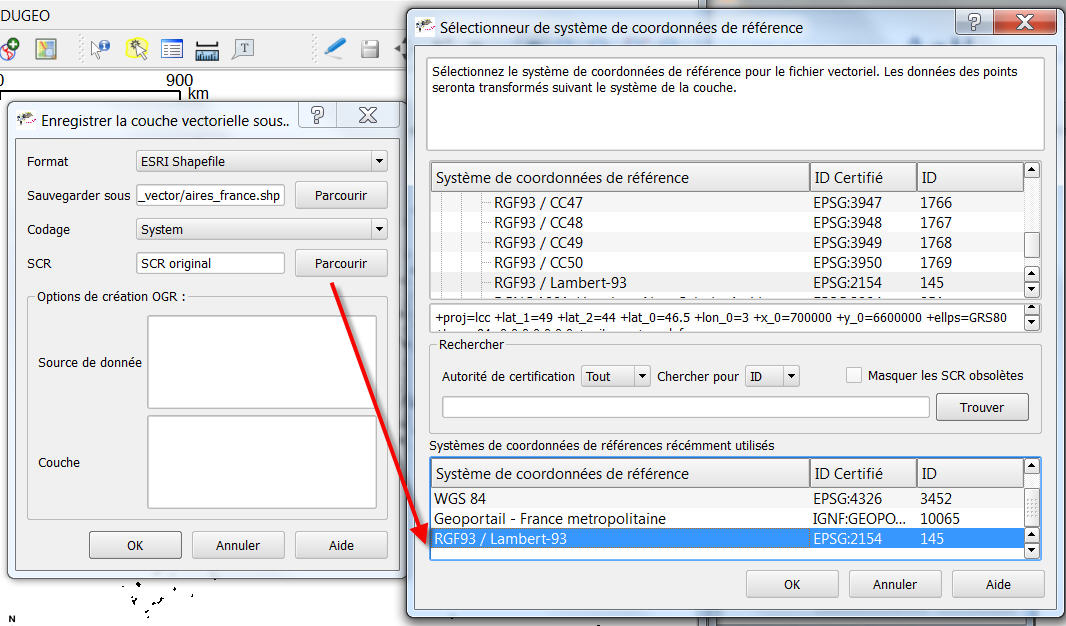Click Parcourir button next to SCR field

coord(340,263)
